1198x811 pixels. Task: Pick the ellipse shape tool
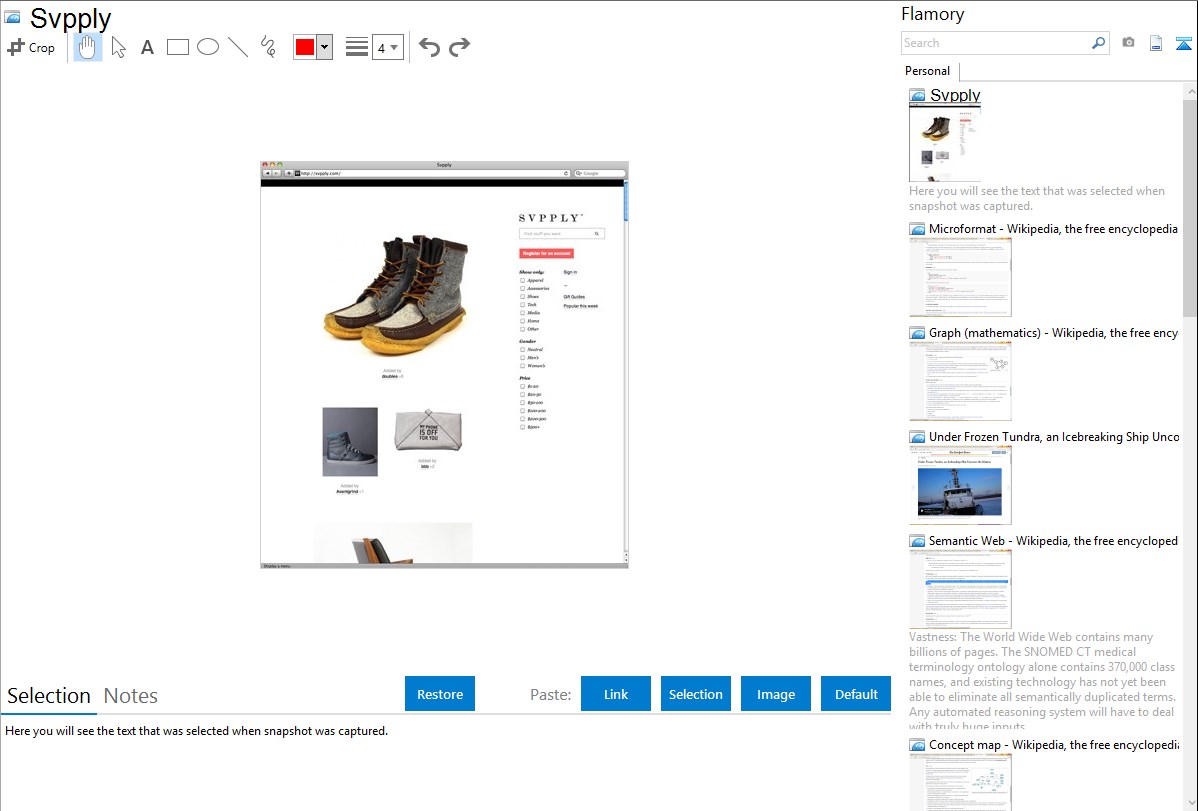click(208, 47)
